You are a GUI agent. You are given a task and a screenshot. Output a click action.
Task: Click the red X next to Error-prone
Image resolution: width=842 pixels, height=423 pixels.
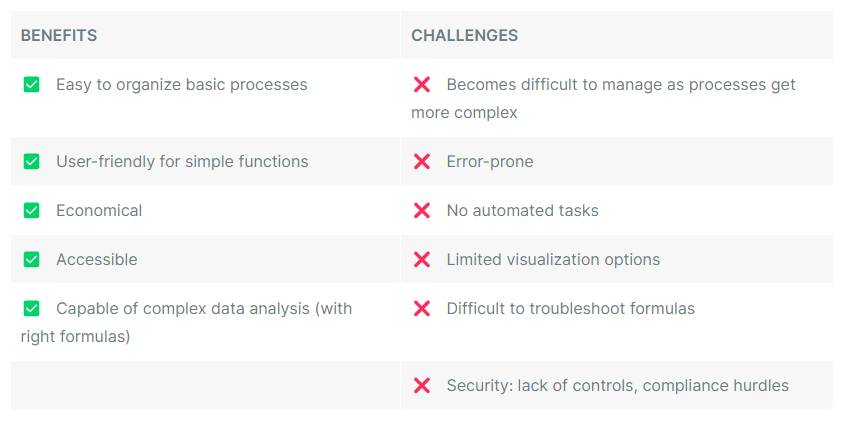coord(422,161)
